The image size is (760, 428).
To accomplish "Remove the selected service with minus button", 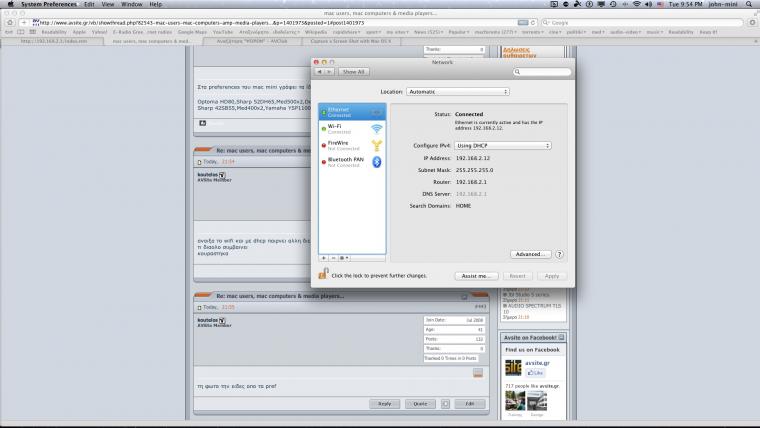I will tap(333, 257).
